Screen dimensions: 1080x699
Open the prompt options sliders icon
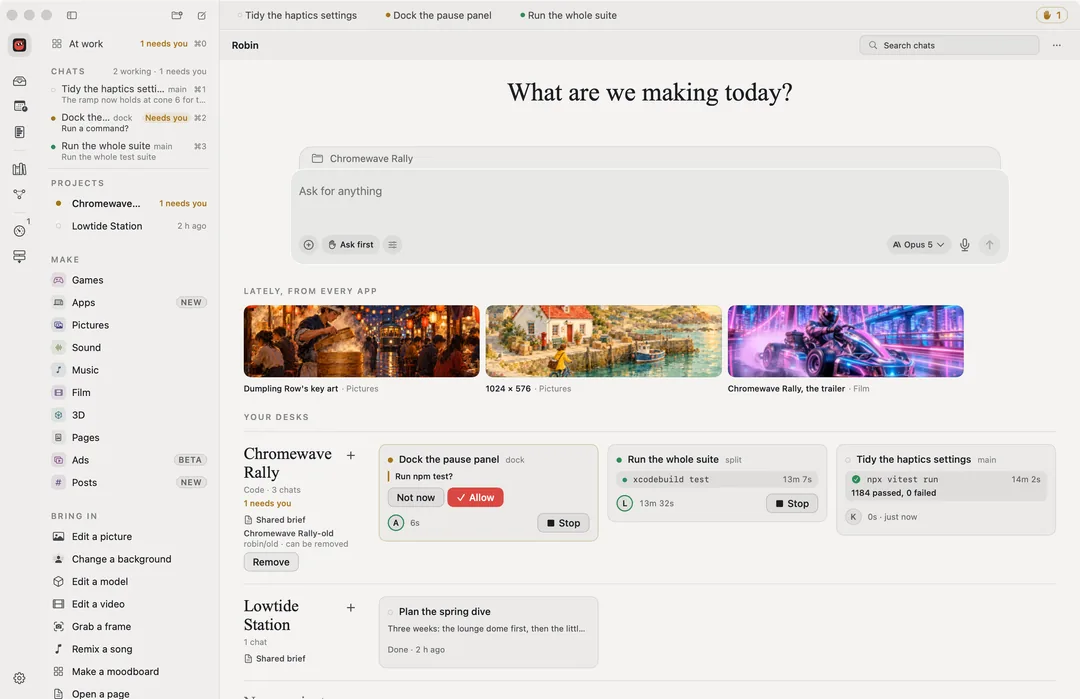[x=393, y=244]
